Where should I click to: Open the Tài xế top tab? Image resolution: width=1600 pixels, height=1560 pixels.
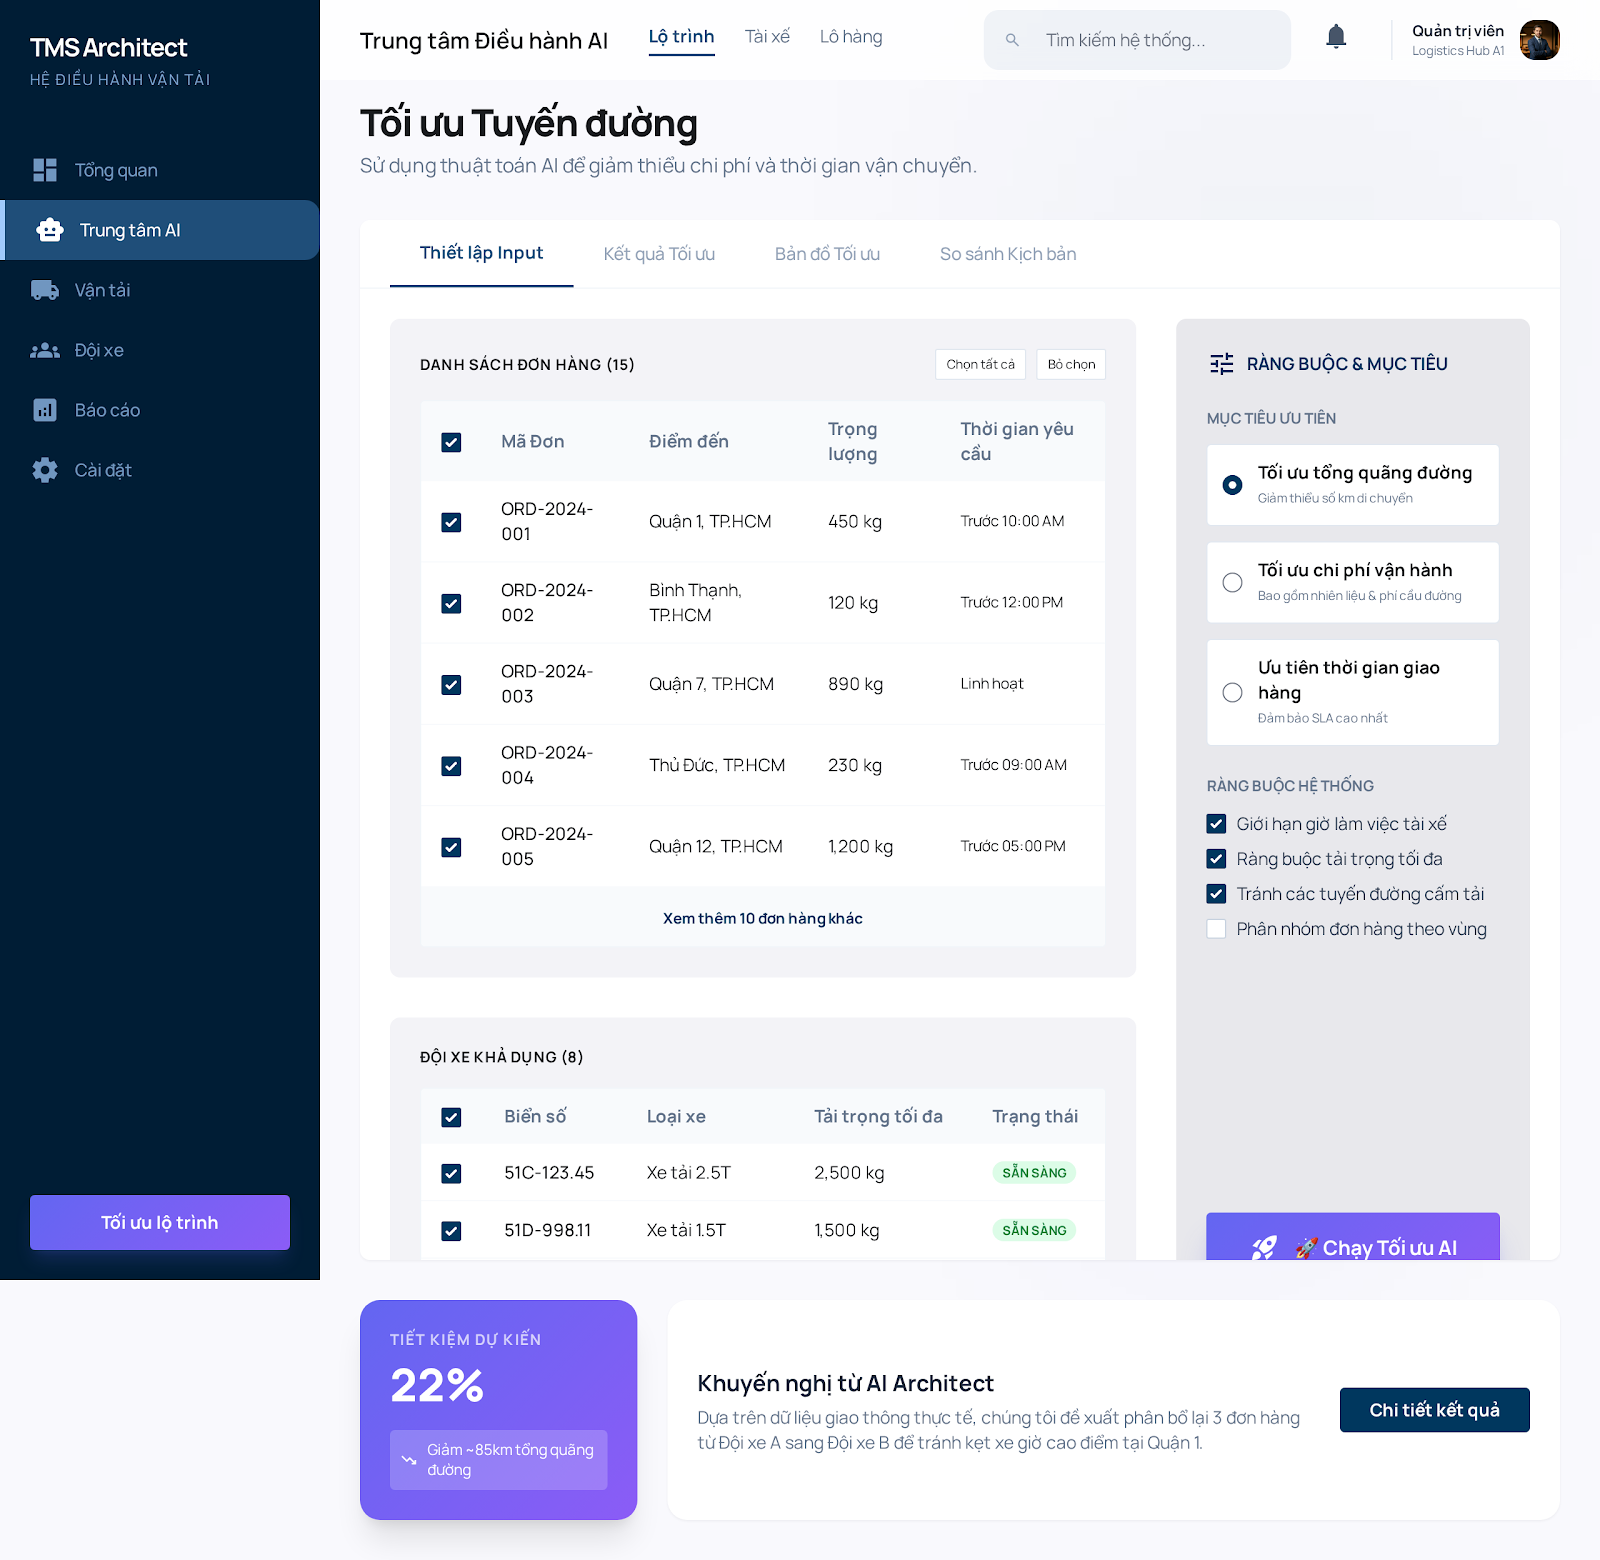[768, 37]
